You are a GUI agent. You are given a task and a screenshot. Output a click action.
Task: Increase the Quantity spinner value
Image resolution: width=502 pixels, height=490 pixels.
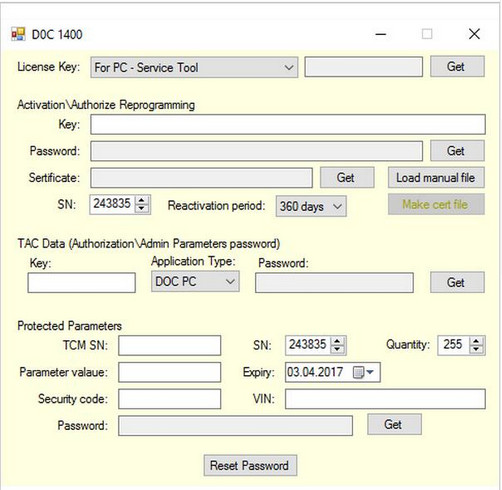pyautogui.click(x=476, y=341)
